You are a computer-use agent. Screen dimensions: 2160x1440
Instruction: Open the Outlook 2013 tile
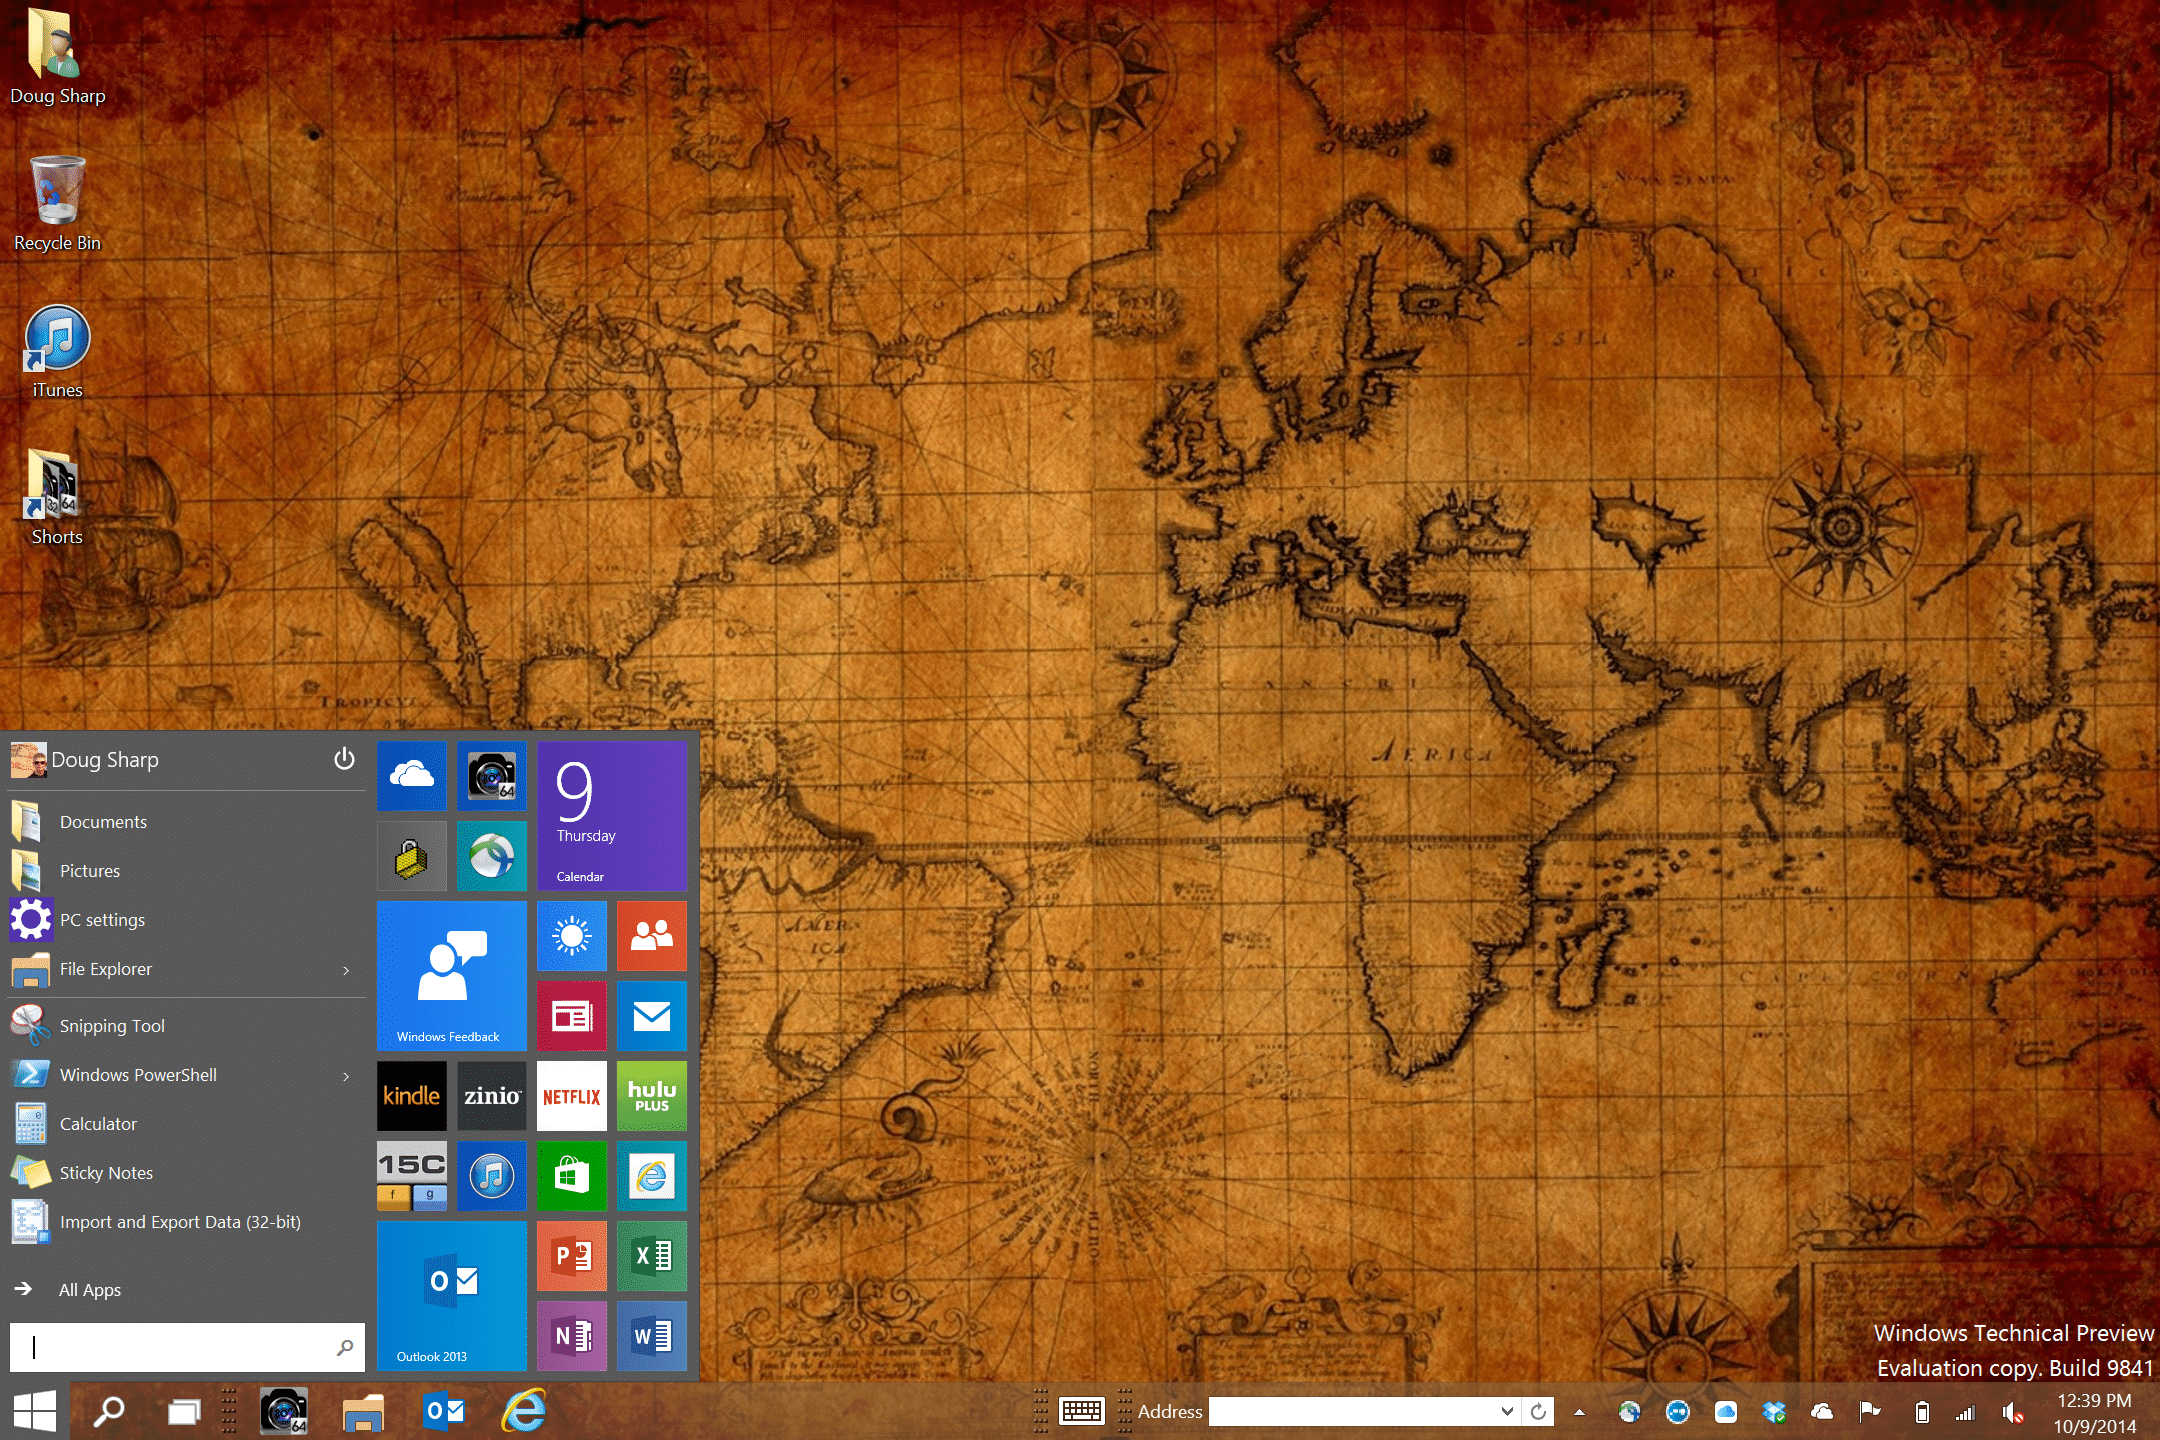tap(451, 1295)
